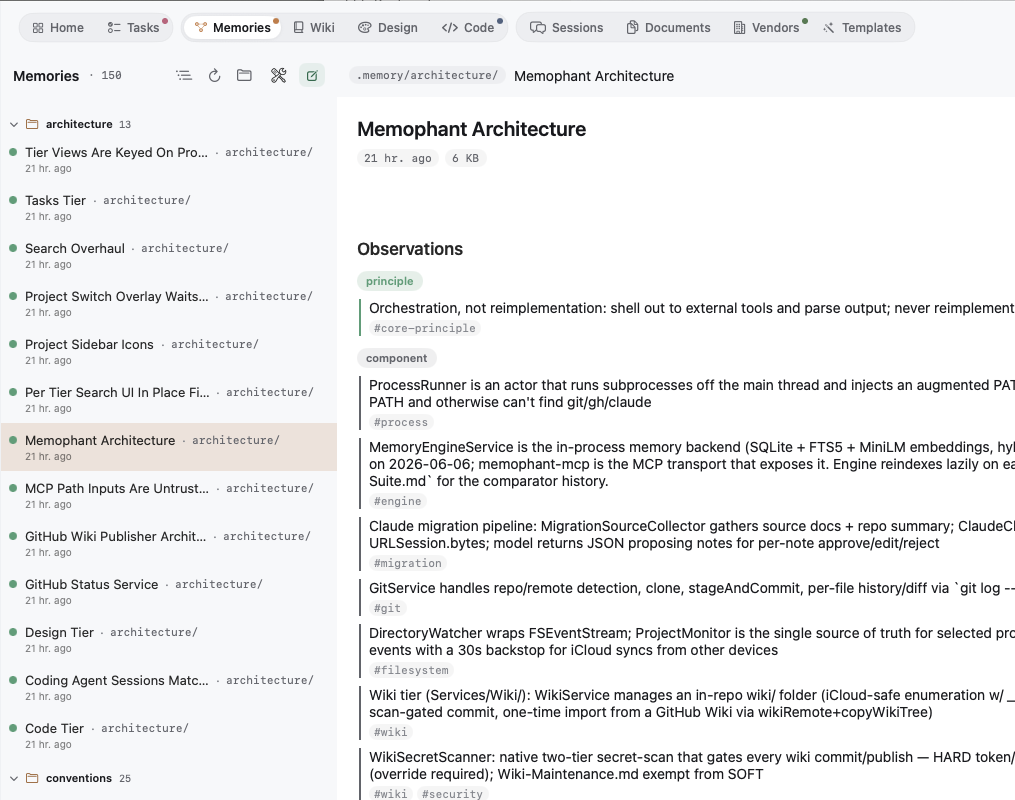Click the conventions folder icon

(x=32, y=779)
